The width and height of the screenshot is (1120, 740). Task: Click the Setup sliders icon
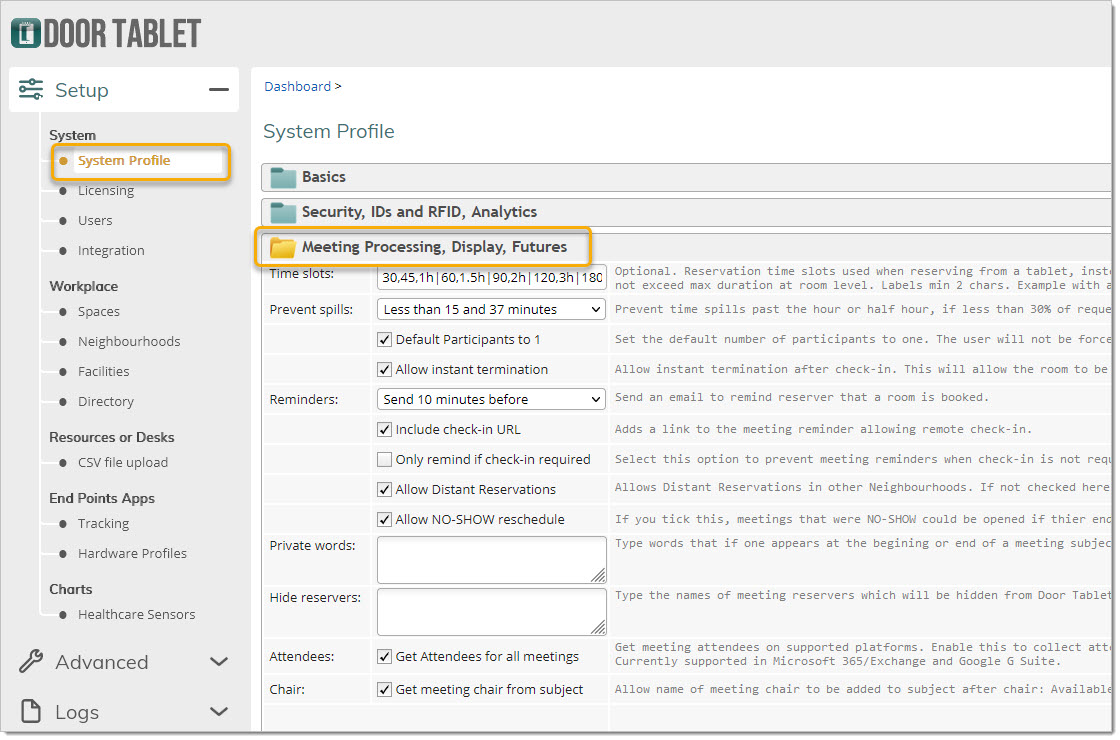tap(31, 90)
